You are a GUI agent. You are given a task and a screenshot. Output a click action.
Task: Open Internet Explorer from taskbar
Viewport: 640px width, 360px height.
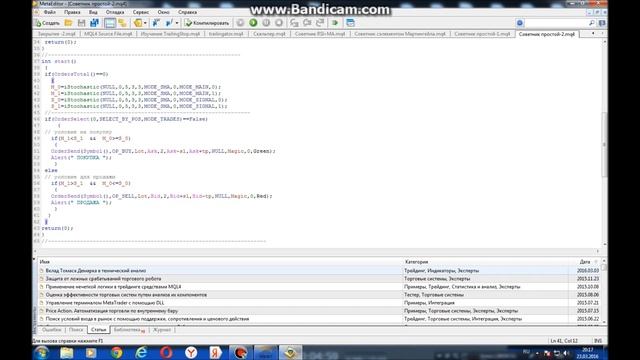(141, 353)
